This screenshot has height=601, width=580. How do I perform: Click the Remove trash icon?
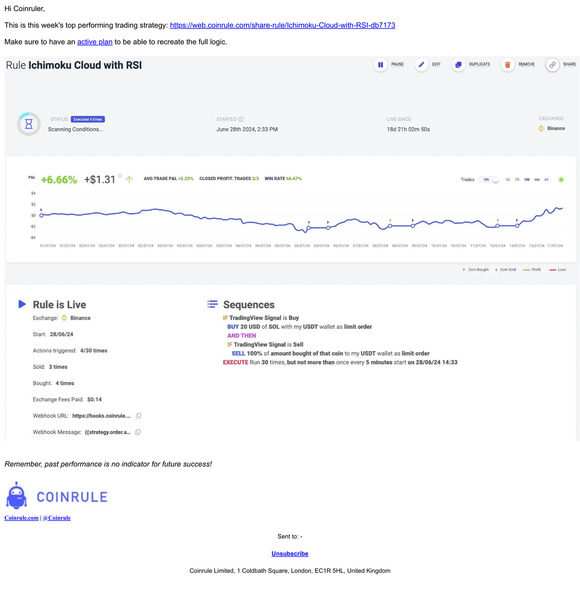click(508, 65)
